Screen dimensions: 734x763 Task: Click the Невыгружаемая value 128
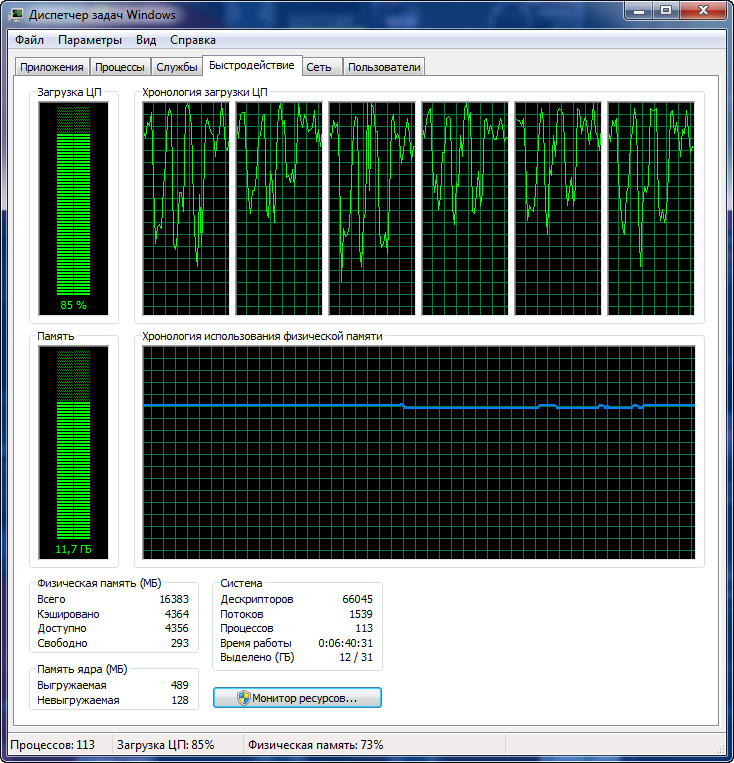[180, 700]
